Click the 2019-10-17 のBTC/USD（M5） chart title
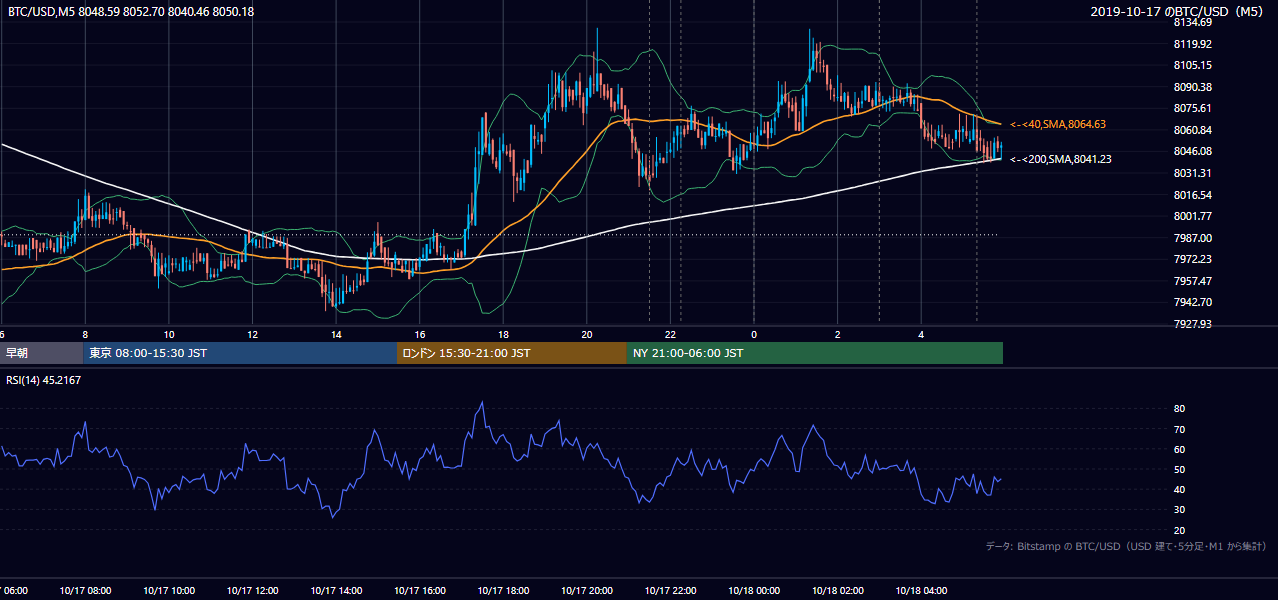This screenshot has height=600, width=1278. (x=1178, y=12)
